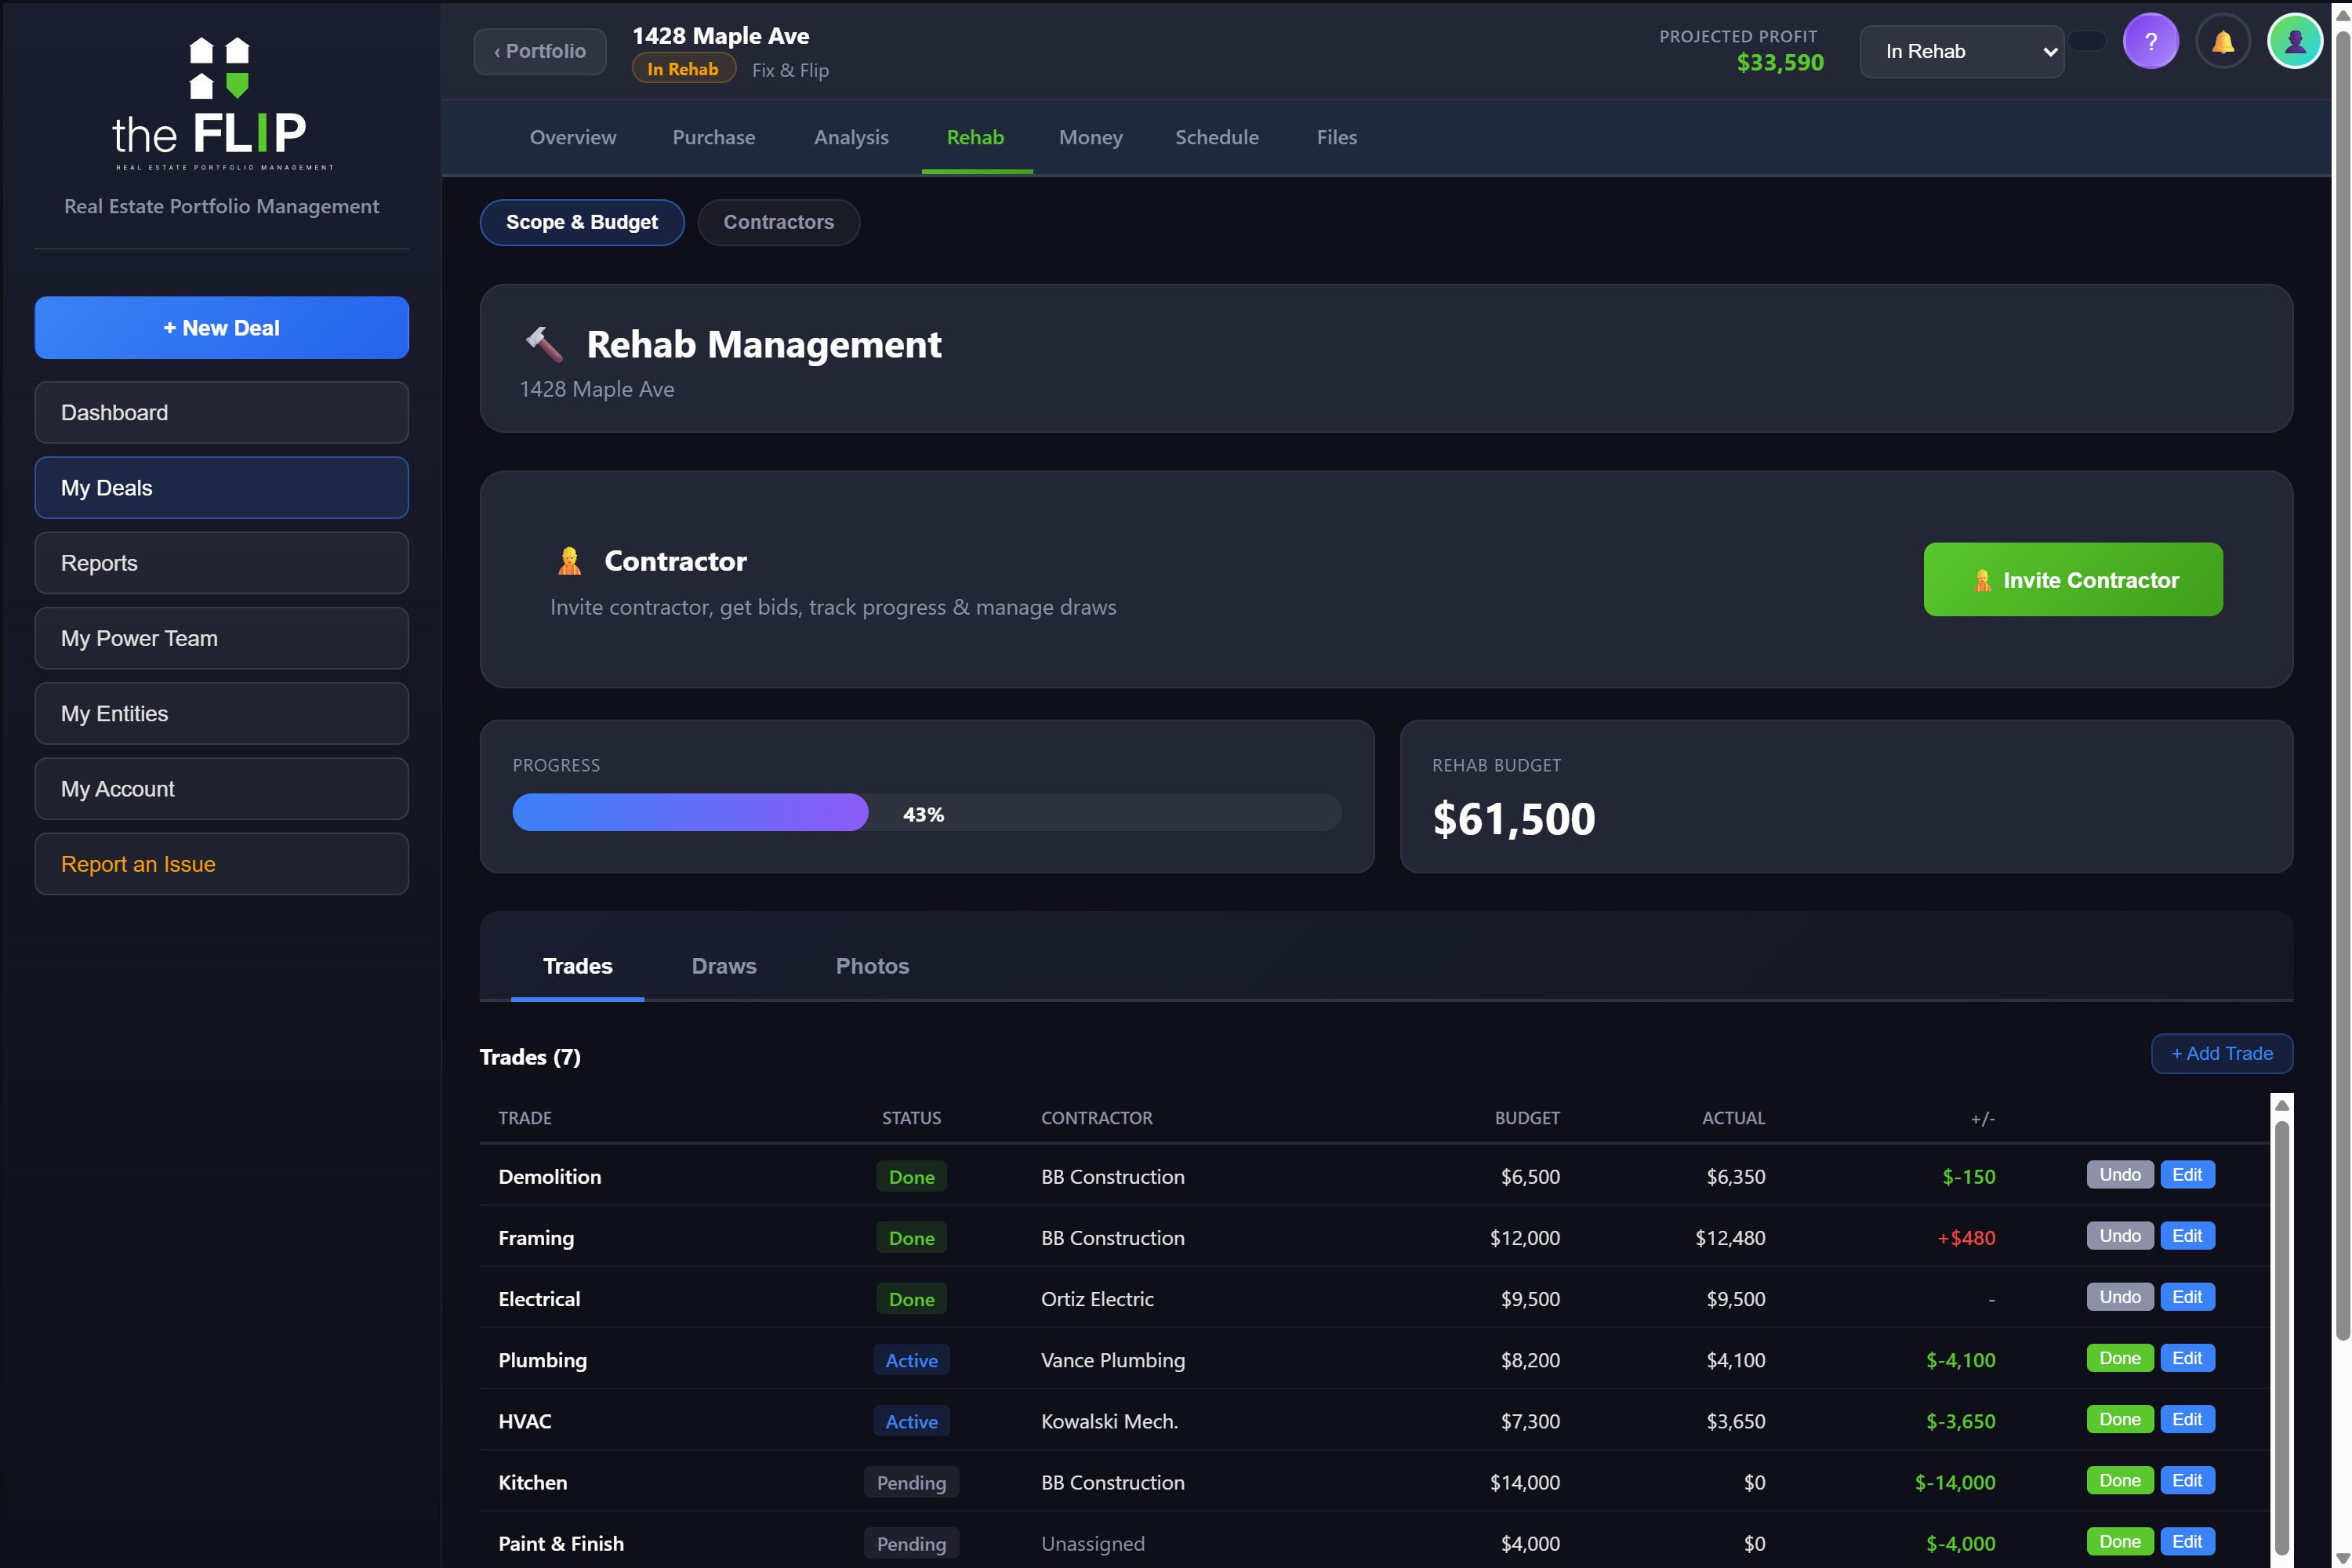Click the Invite Contractor button
This screenshot has width=2352, height=1568.
point(2073,580)
